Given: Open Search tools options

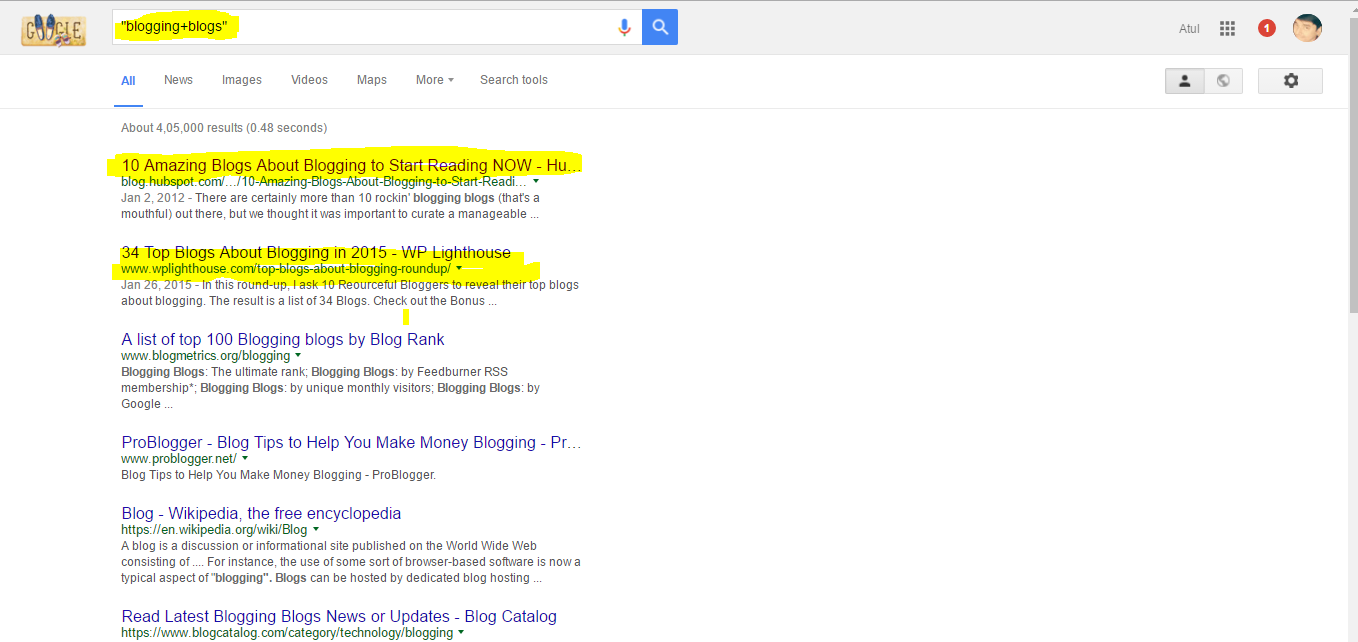Looking at the screenshot, I should coord(514,80).
